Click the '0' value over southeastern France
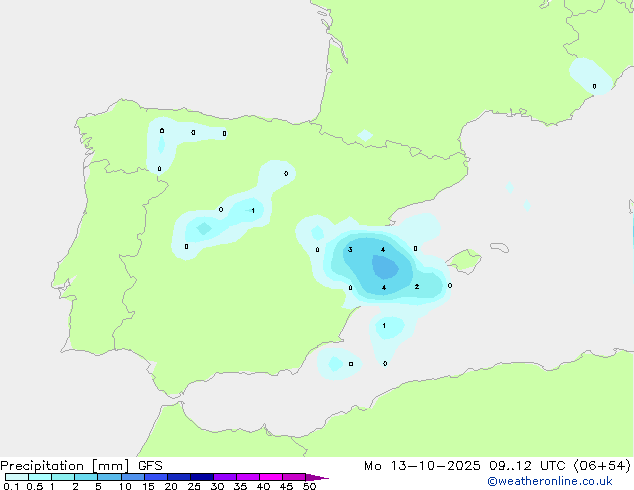Viewport: 634px width, 490px height. (594, 86)
